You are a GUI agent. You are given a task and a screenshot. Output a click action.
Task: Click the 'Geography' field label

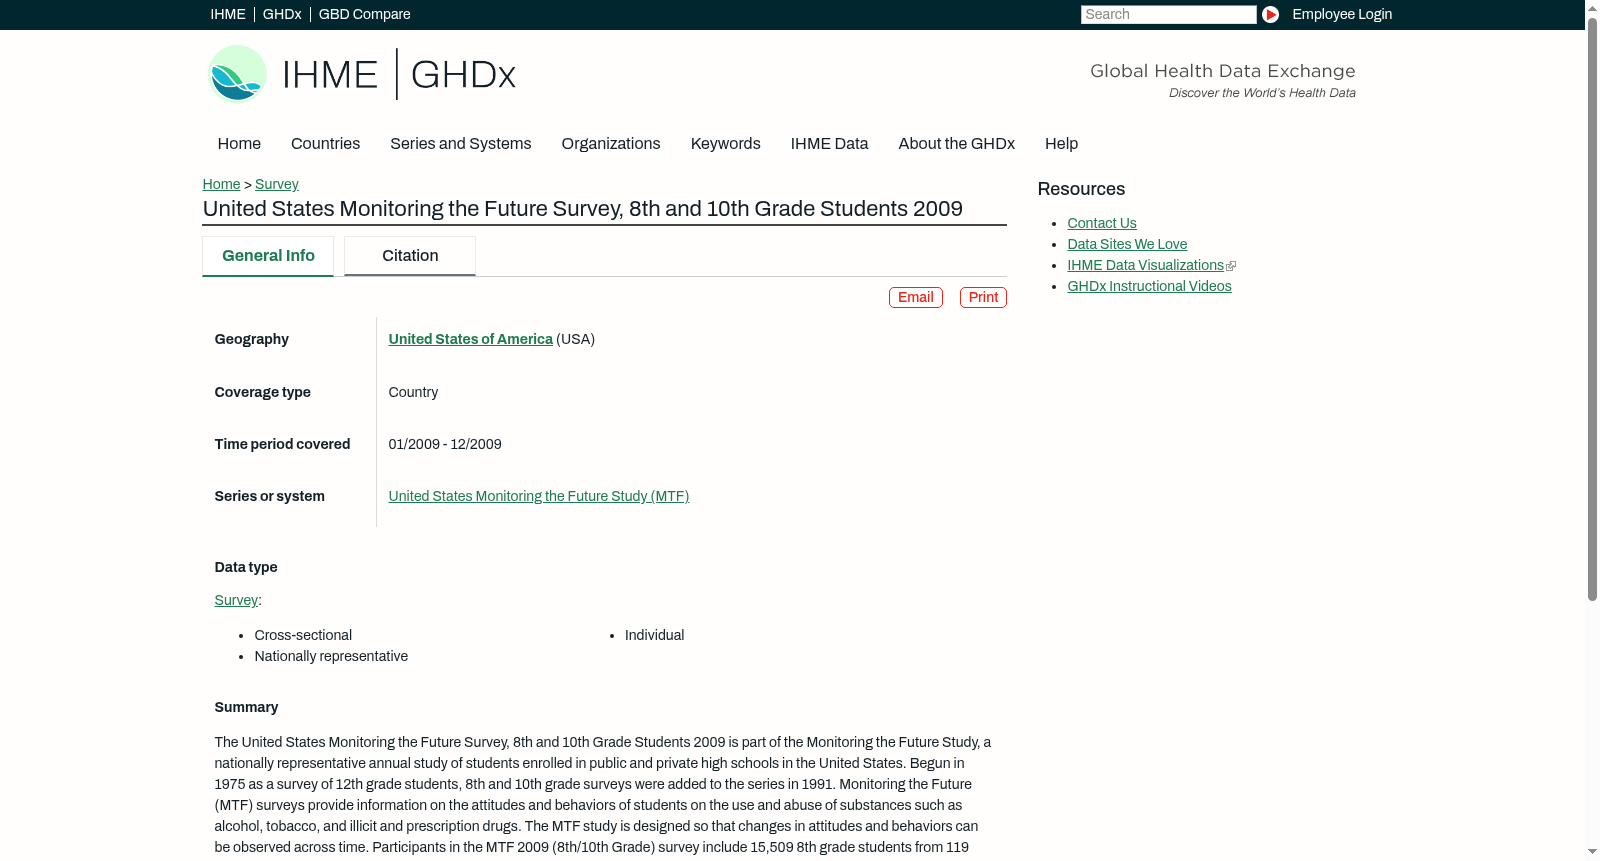(x=251, y=339)
